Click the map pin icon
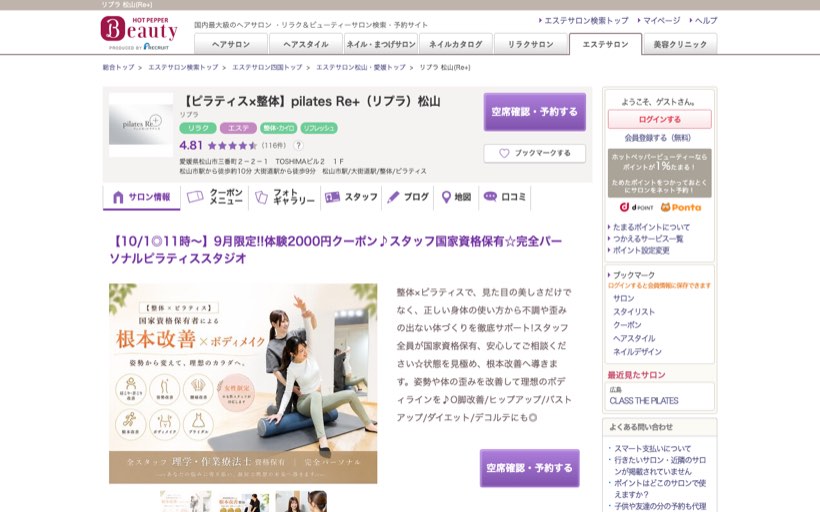820x512 pixels. 446,197
